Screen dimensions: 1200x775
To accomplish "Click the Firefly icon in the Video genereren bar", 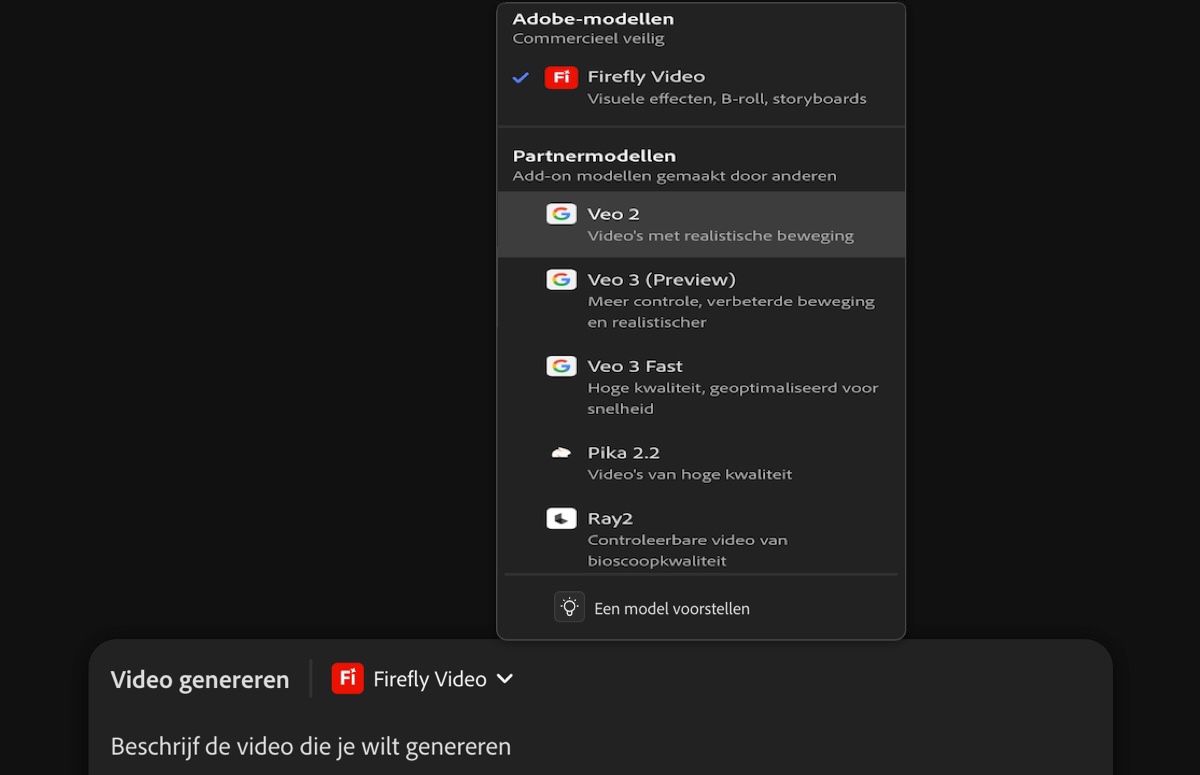I will click(346, 678).
